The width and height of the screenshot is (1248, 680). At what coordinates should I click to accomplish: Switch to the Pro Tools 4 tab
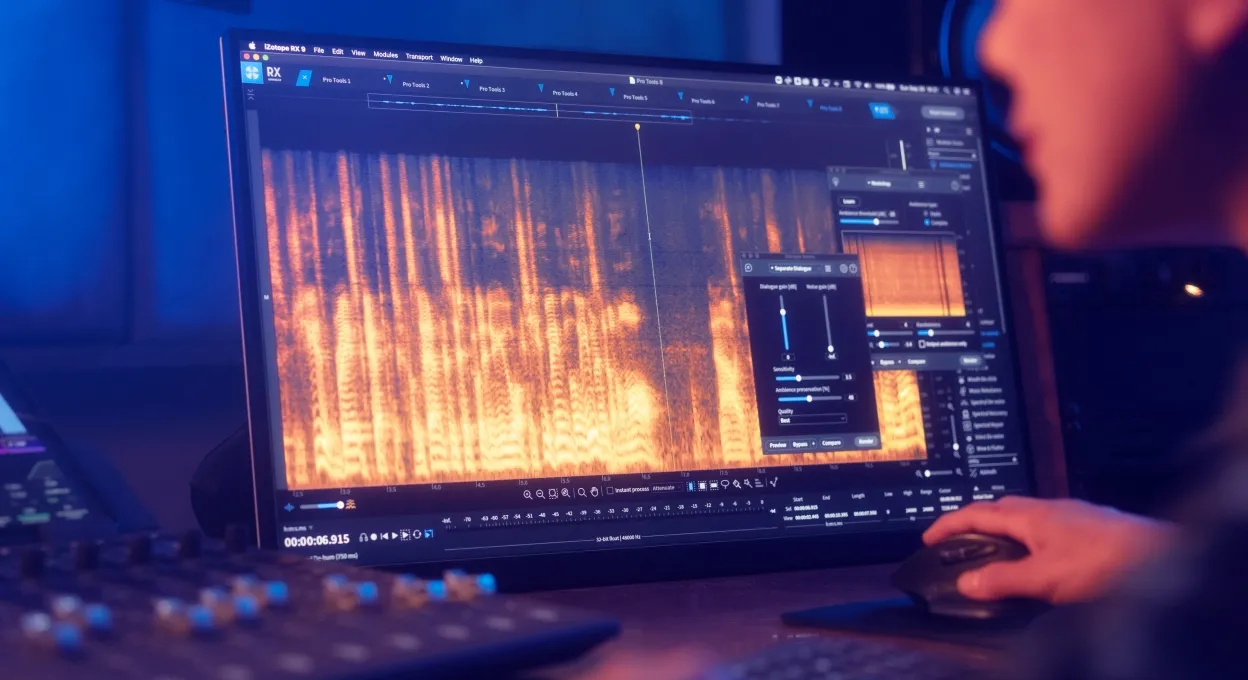564,93
